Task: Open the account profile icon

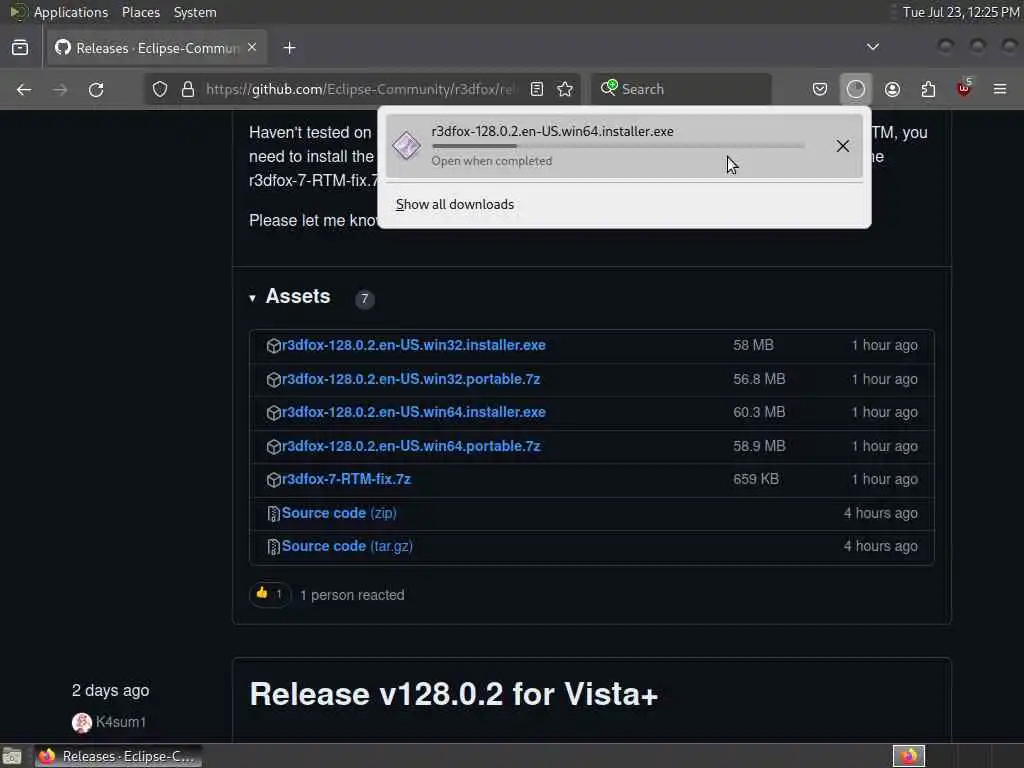Action: click(x=892, y=89)
